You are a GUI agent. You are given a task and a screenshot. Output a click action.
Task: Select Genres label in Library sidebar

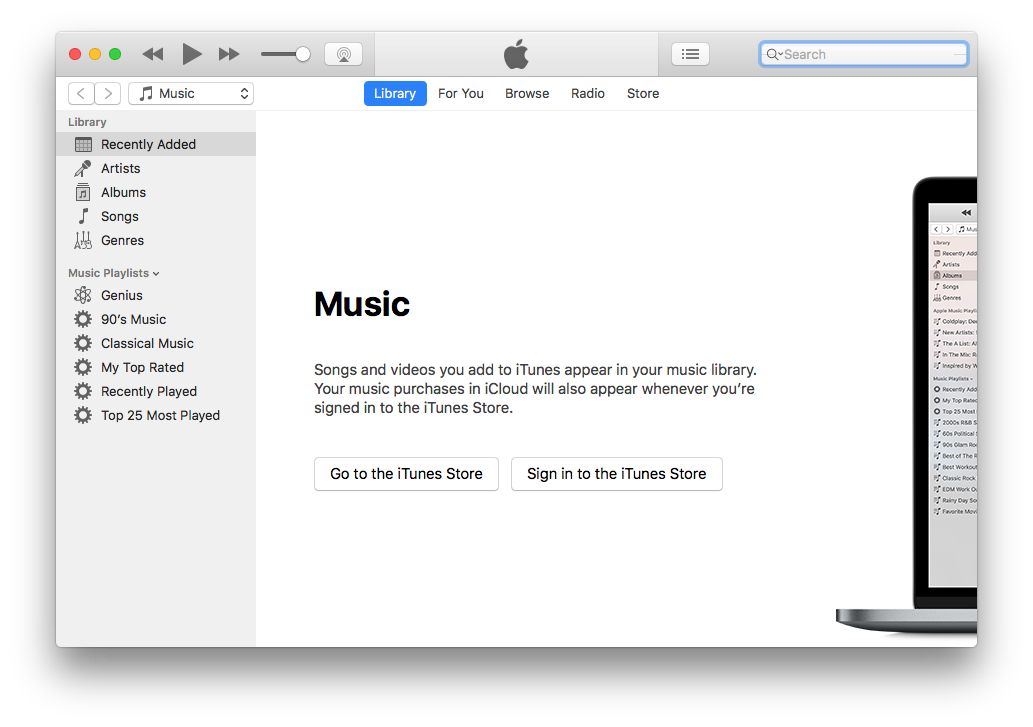(x=122, y=240)
